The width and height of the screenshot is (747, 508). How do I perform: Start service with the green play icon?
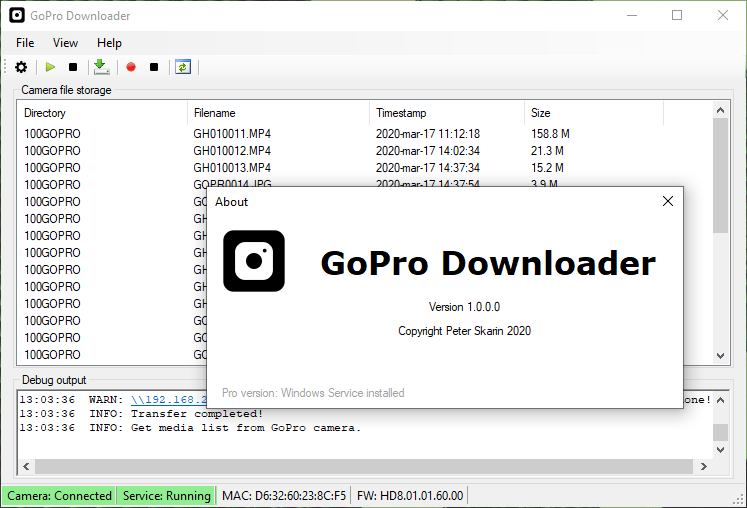pos(50,67)
